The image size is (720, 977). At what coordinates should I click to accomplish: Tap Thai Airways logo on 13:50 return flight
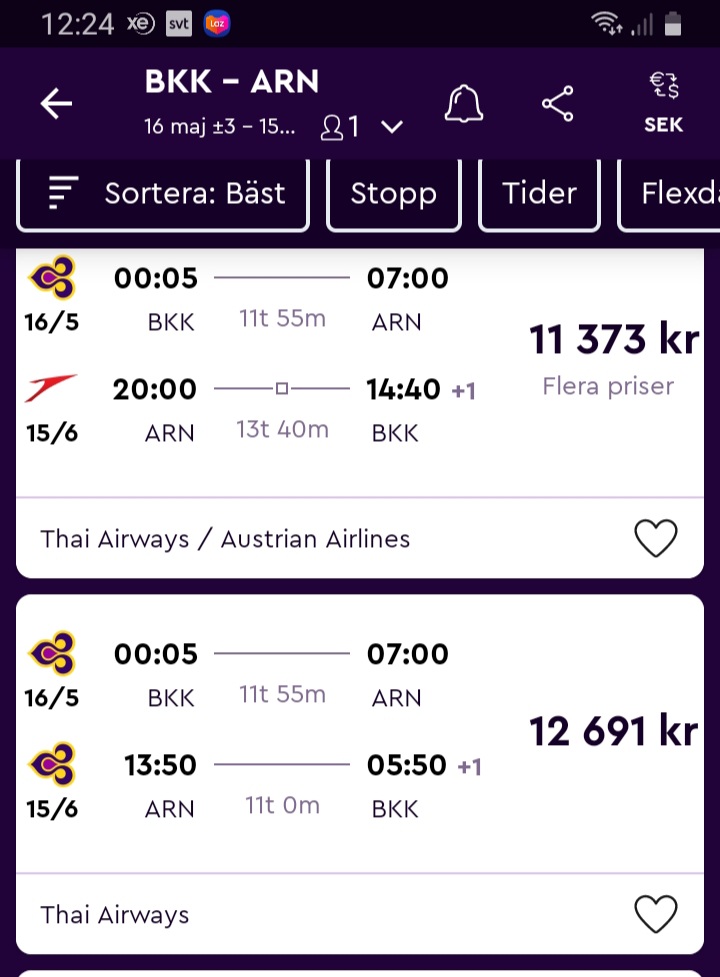point(51,765)
